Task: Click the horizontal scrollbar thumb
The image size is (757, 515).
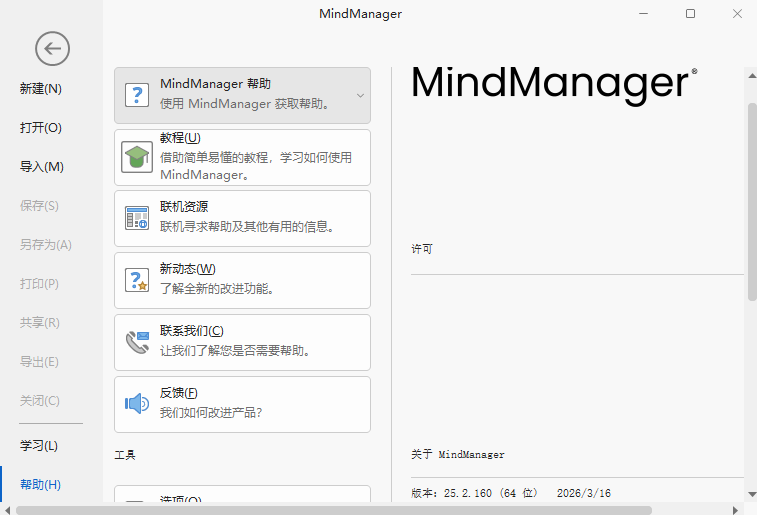Action: click(334, 510)
